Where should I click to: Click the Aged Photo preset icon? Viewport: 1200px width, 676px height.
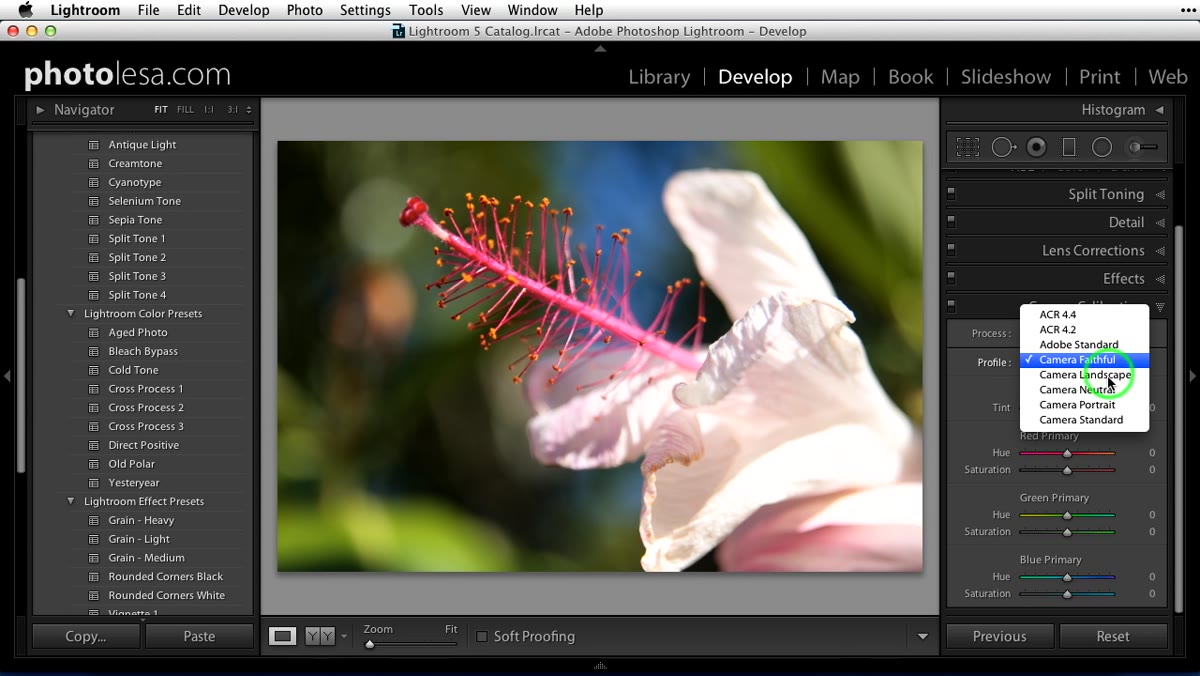(x=94, y=333)
